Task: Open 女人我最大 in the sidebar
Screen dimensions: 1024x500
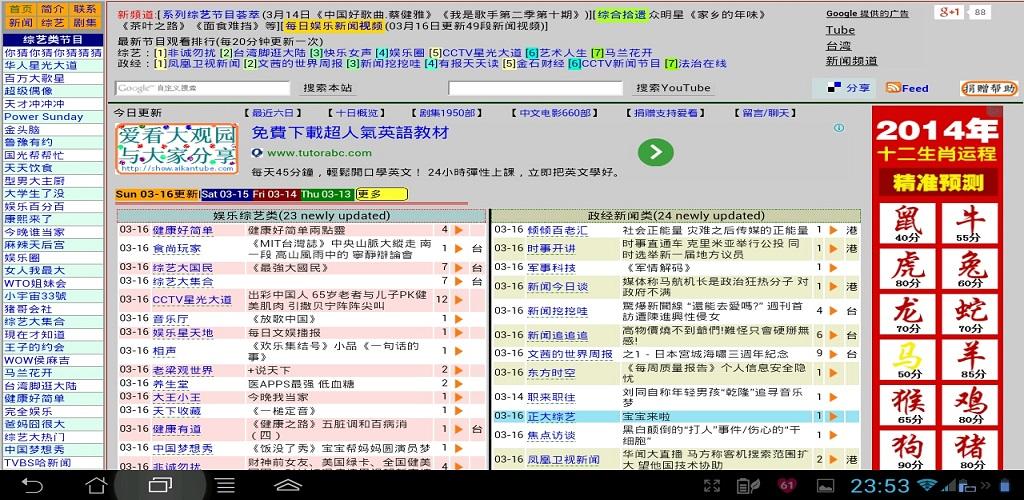Action: coord(35,270)
